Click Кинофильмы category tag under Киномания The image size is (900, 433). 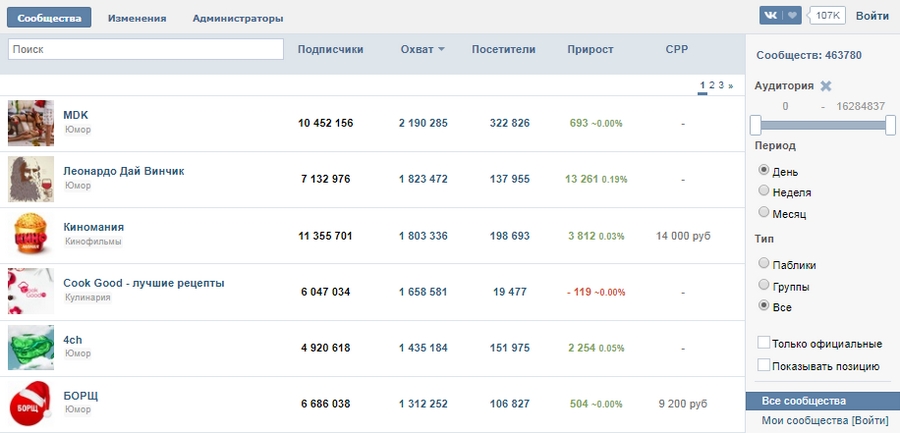[93, 242]
